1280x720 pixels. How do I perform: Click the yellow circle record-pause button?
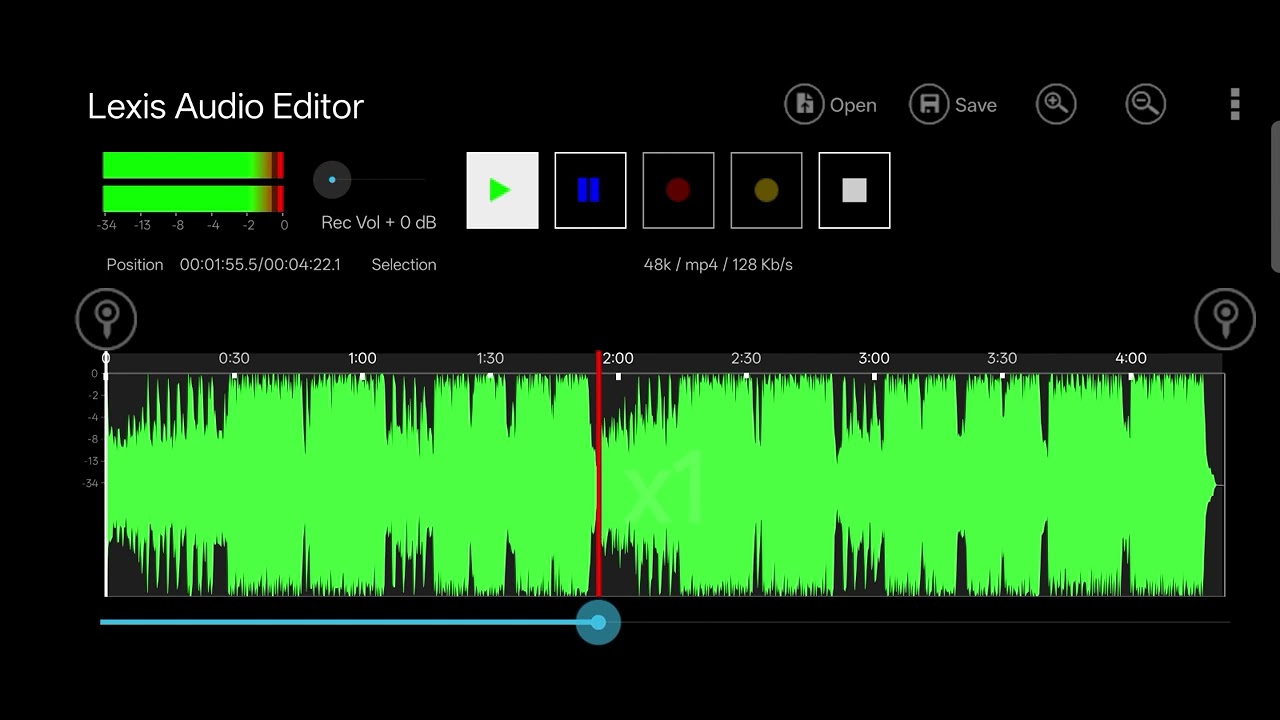tap(766, 190)
